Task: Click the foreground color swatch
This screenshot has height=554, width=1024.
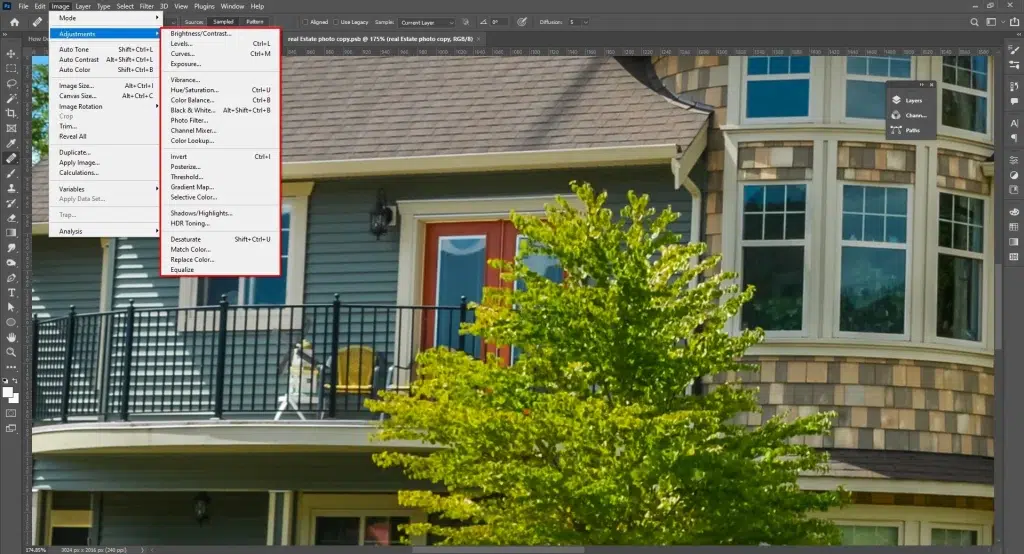Action: click(x=9, y=392)
